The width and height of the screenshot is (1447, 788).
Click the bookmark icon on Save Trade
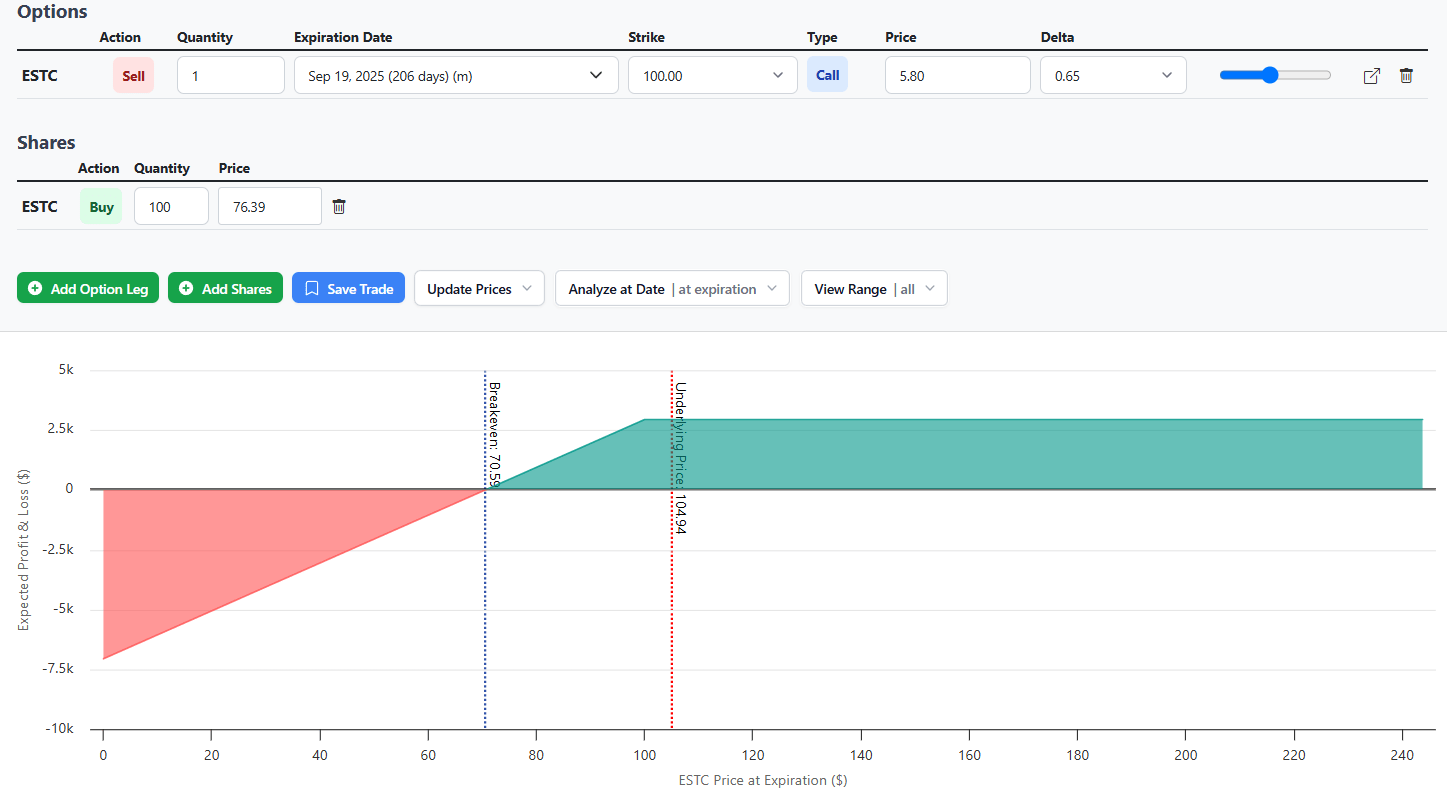(x=313, y=288)
